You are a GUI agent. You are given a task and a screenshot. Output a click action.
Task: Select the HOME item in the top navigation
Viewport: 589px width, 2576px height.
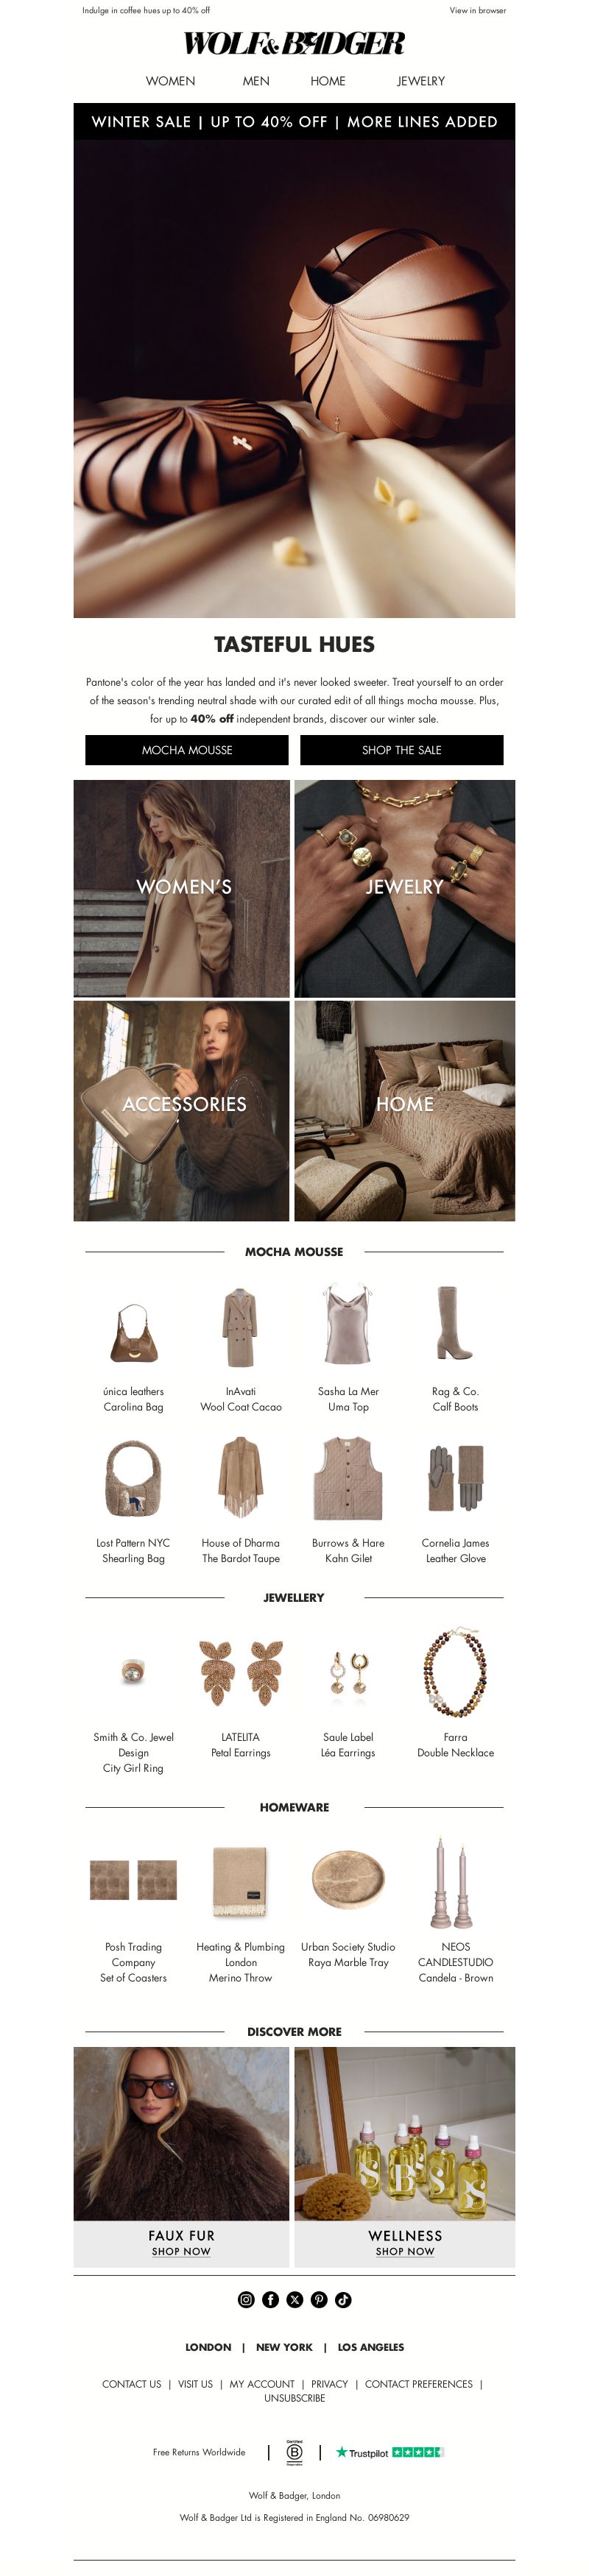click(328, 81)
